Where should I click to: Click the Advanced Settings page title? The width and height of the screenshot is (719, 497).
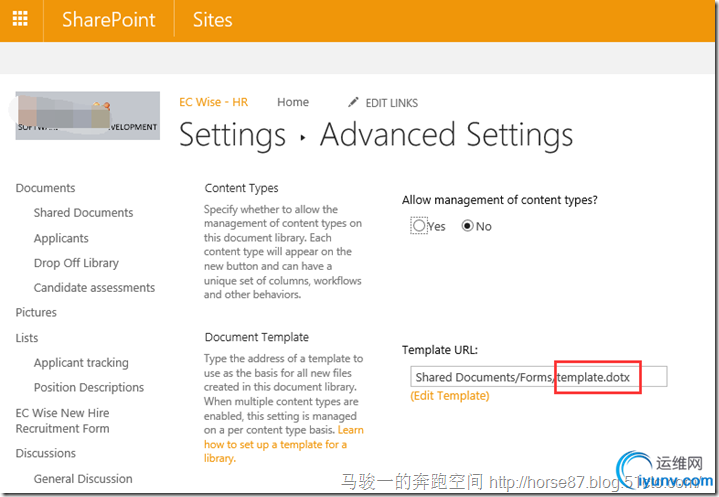pos(447,135)
